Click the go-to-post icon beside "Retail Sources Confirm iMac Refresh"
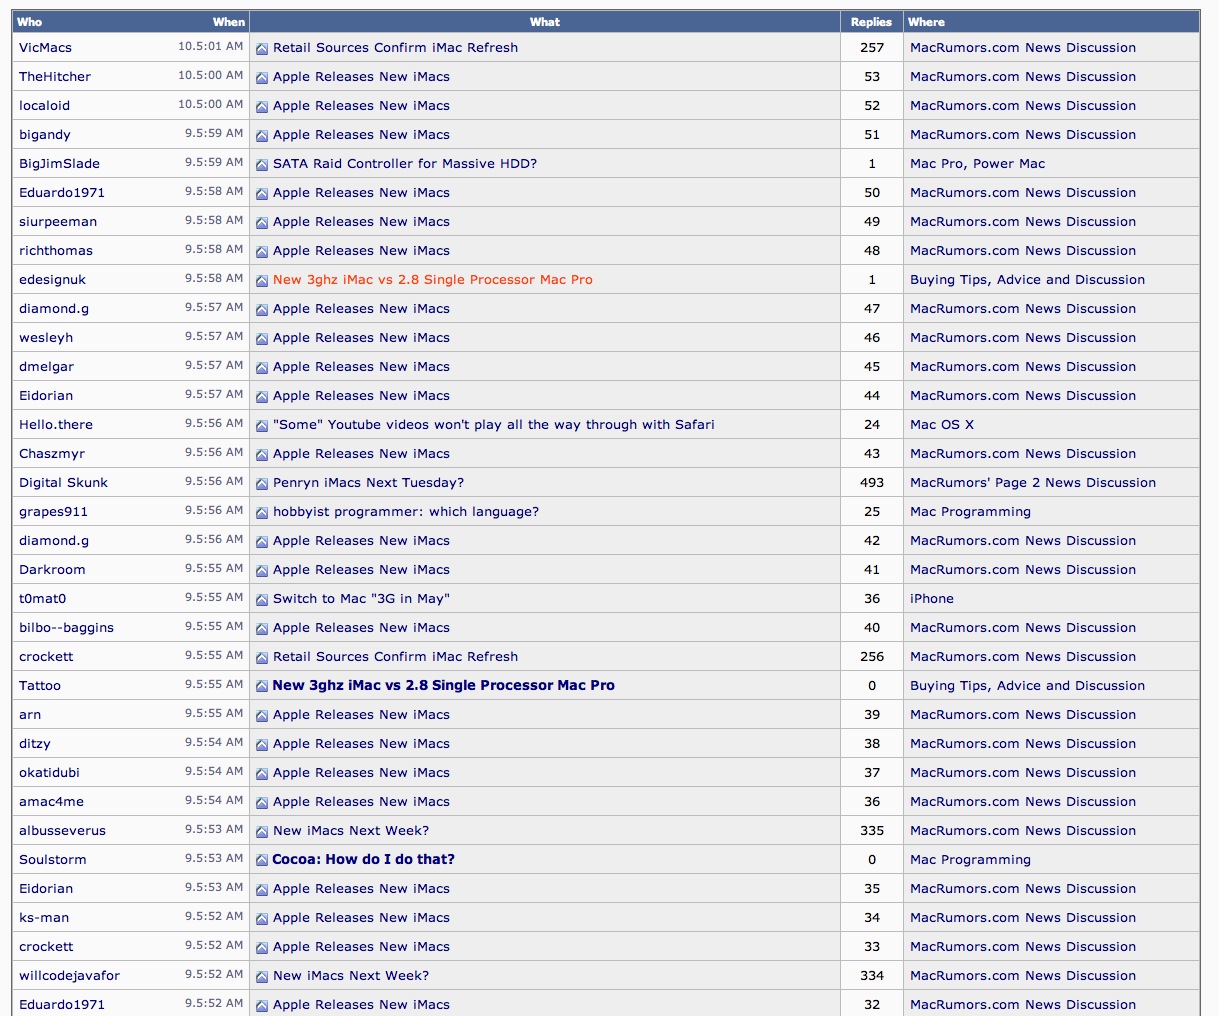 [x=261, y=47]
